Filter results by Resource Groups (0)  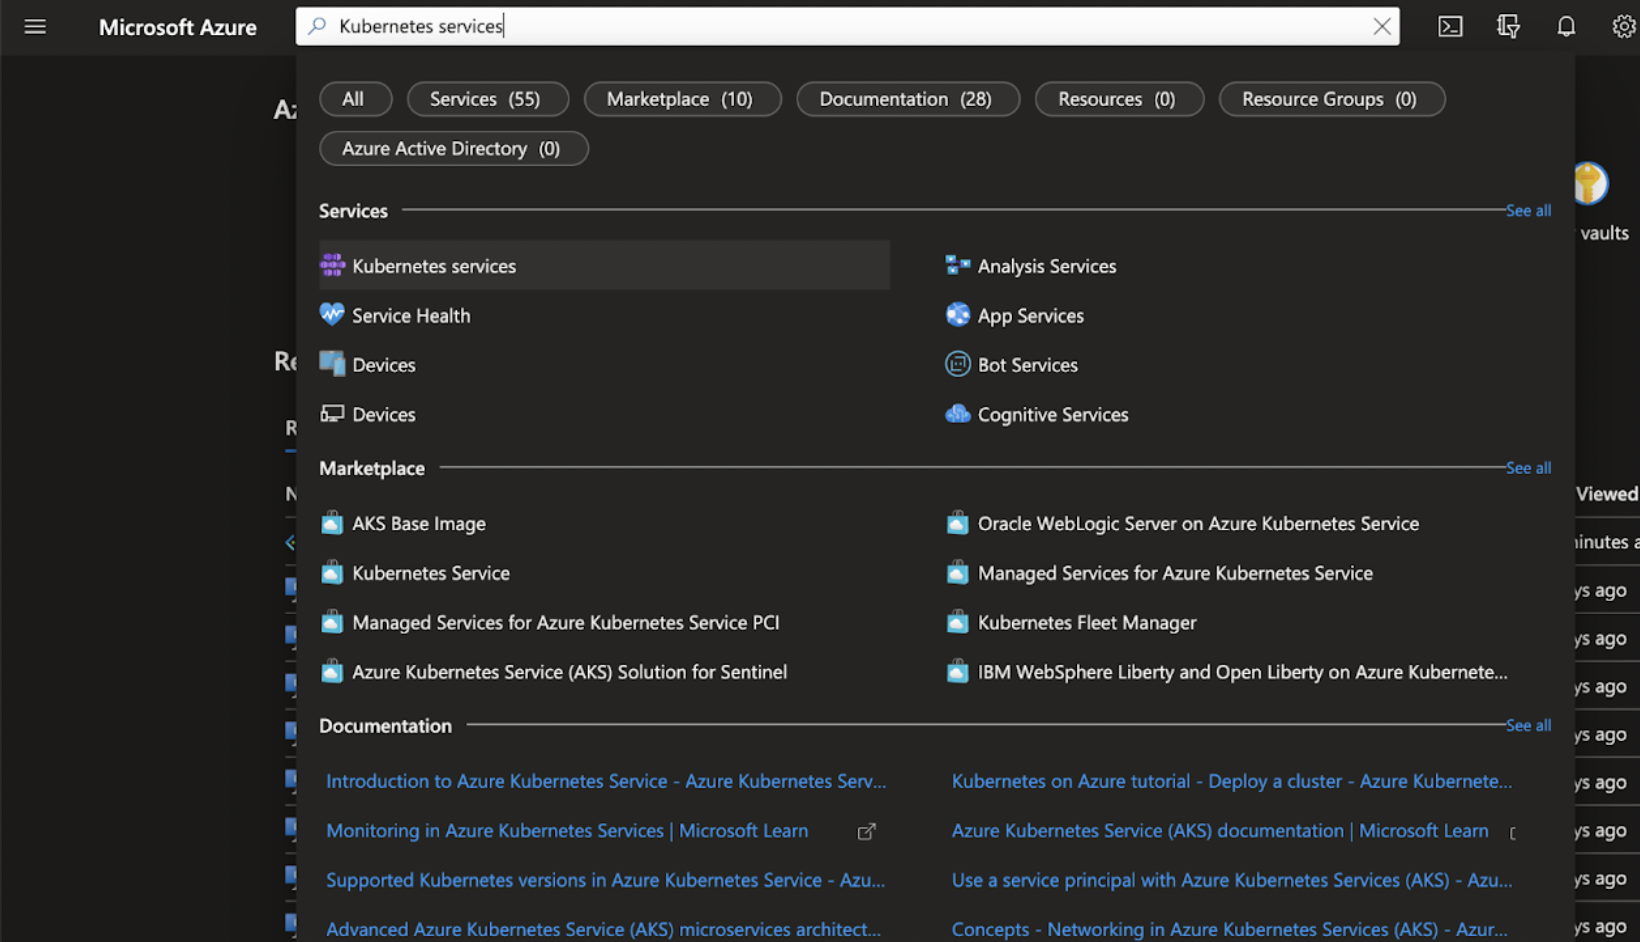1331,99
